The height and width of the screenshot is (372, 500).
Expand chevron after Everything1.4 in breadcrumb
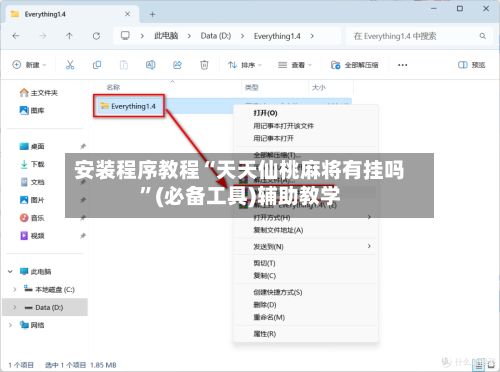pyautogui.click(x=312, y=36)
